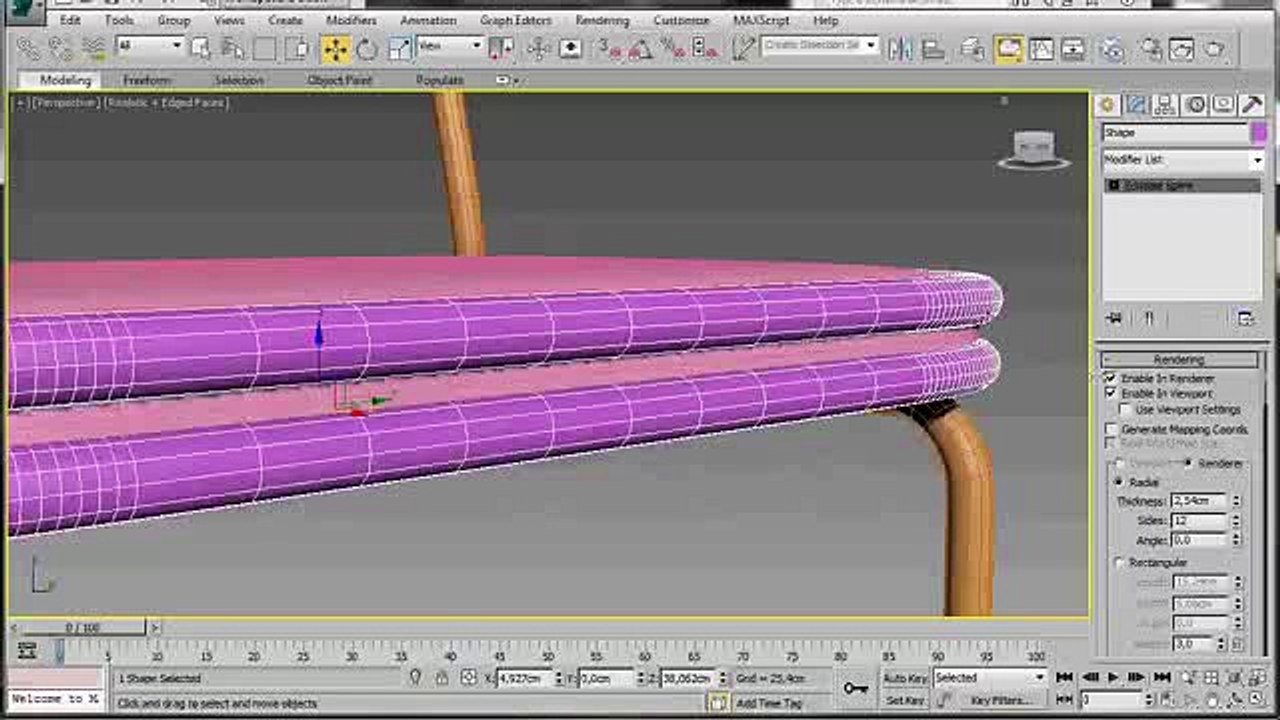Image resolution: width=1280 pixels, height=720 pixels.
Task: Click the Edit Named Selection Sets icon
Action: click(x=743, y=47)
